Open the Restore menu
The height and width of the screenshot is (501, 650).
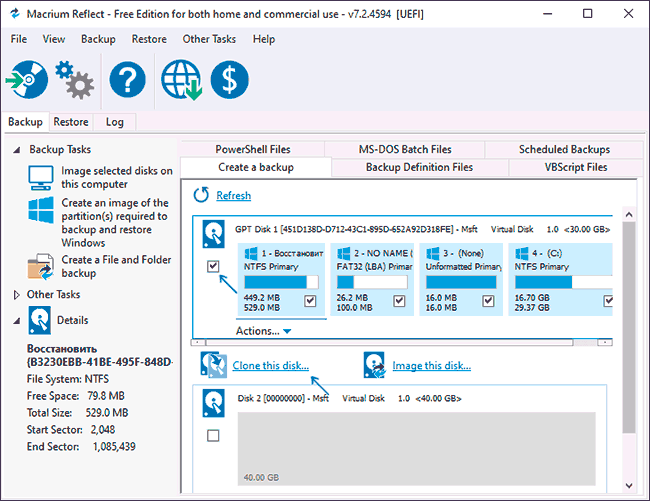click(149, 39)
